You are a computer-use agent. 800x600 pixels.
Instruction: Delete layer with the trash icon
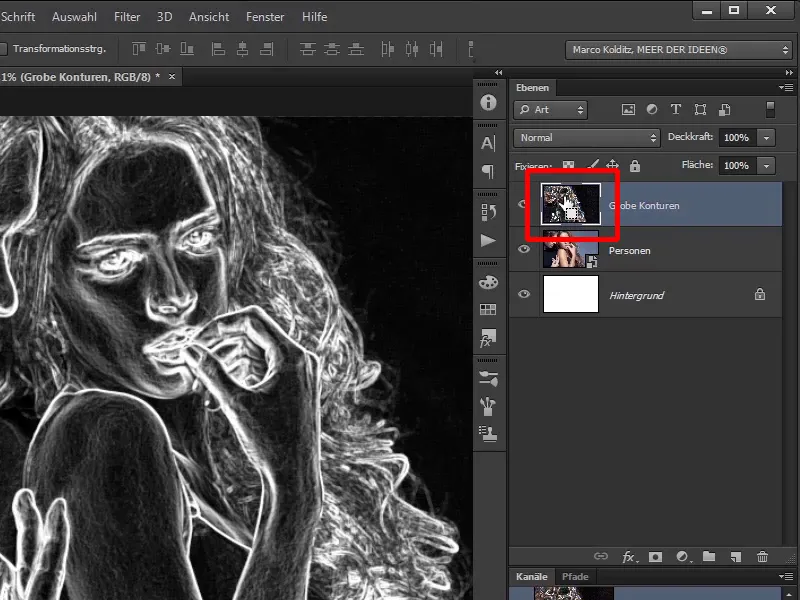[762, 556]
